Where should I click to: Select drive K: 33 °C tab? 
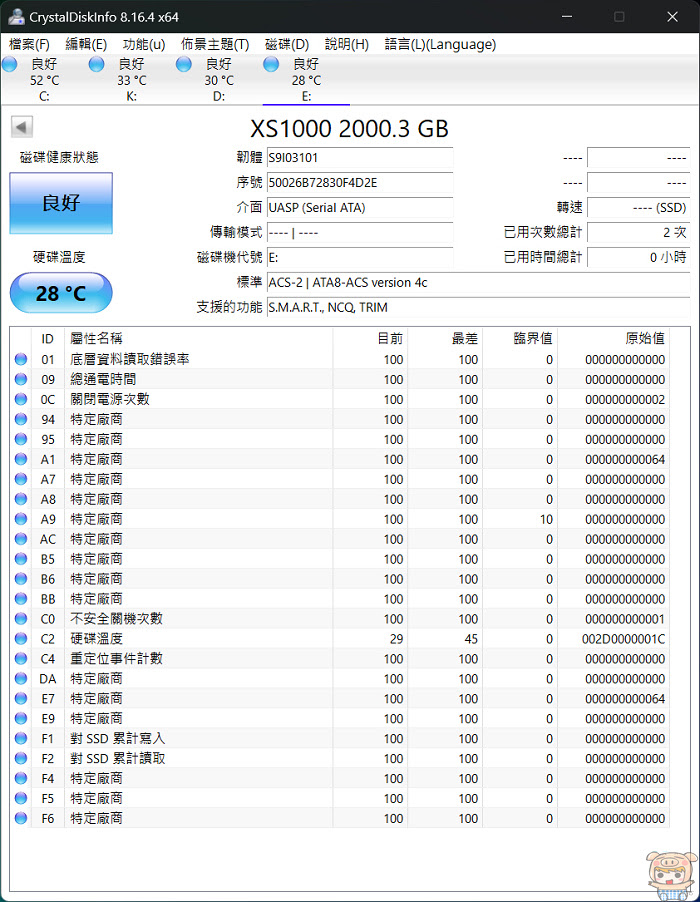point(131,80)
